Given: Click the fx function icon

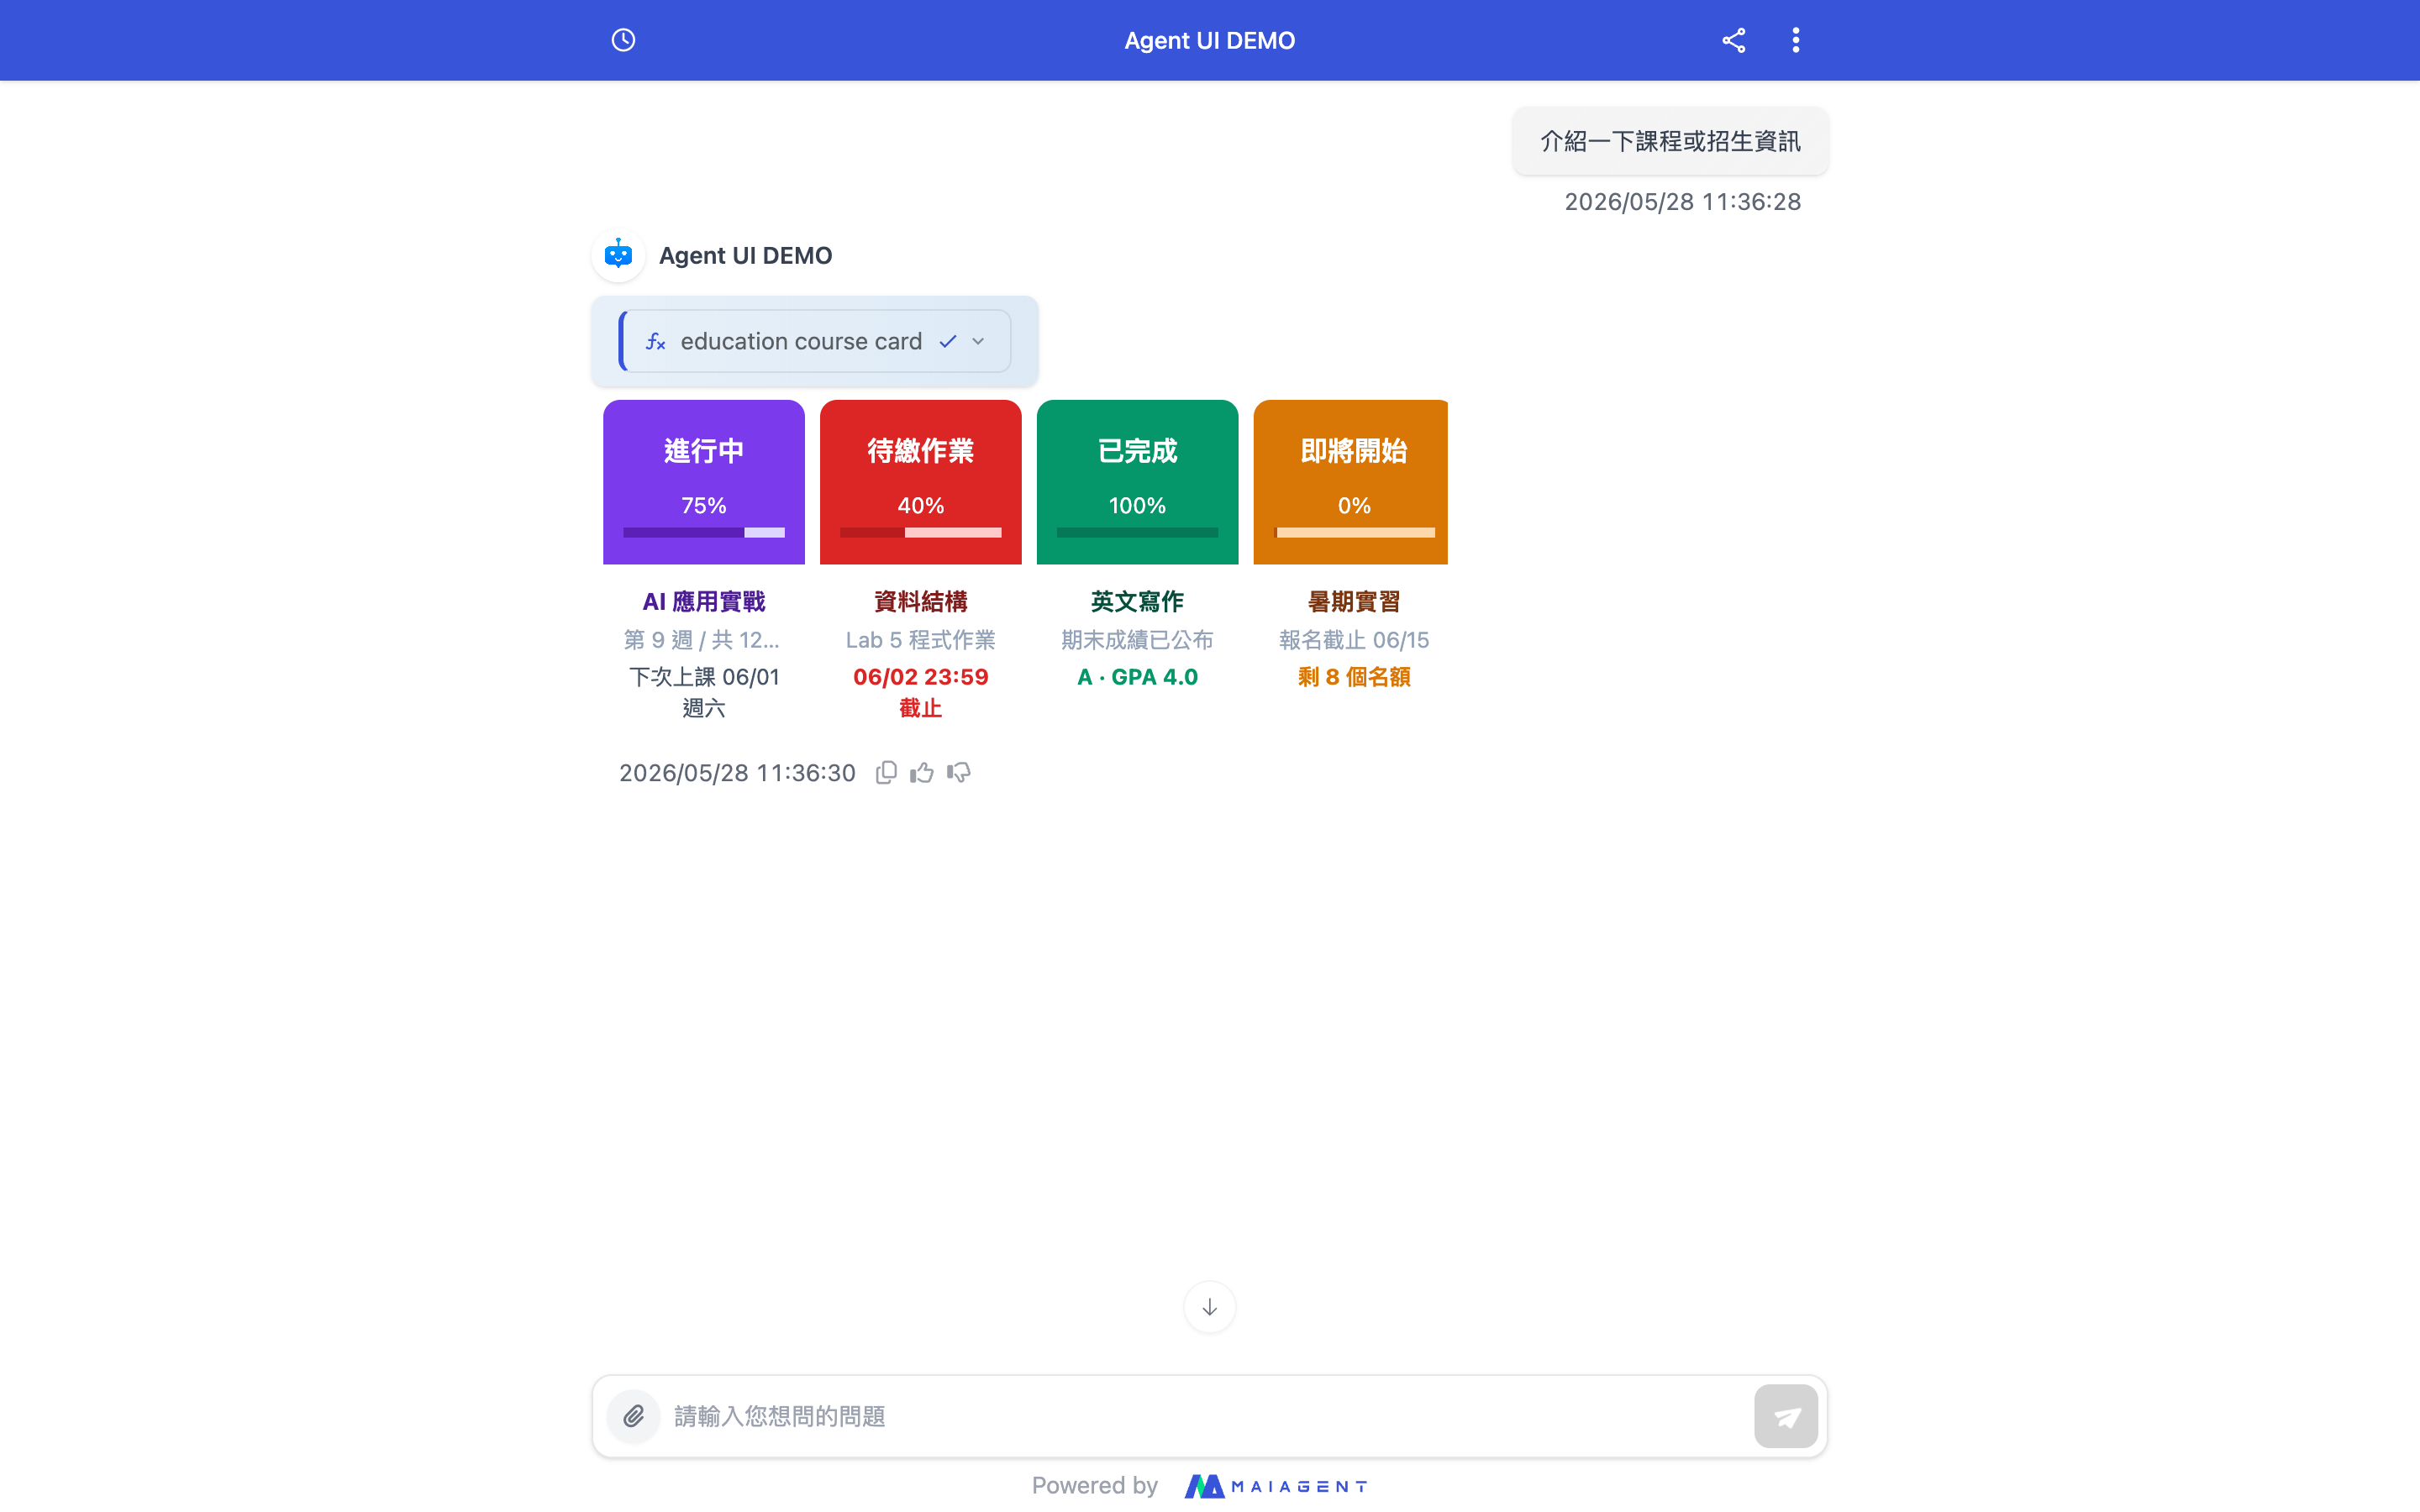Looking at the screenshot, I should pyautogui.click(x=656, y=342).
